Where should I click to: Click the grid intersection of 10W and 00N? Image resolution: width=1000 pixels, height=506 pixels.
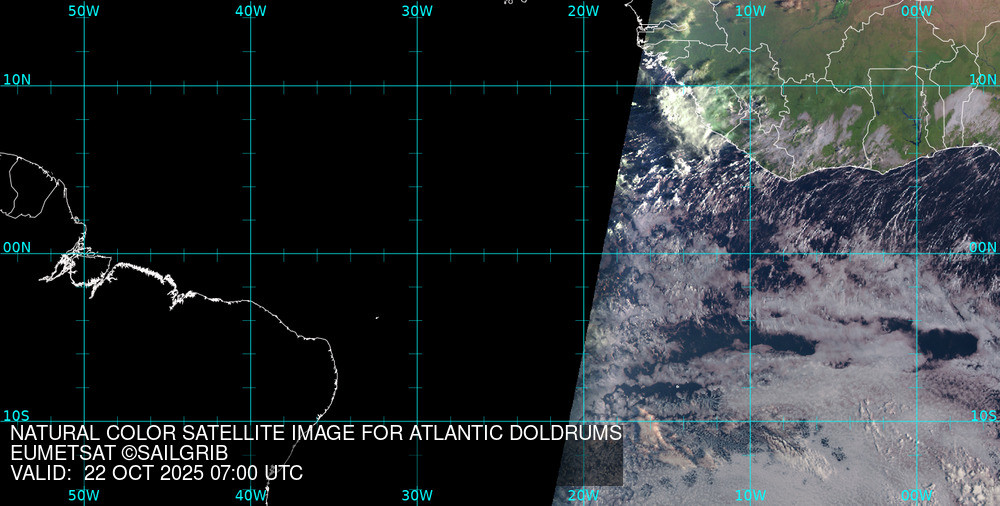tap(750, 253)
